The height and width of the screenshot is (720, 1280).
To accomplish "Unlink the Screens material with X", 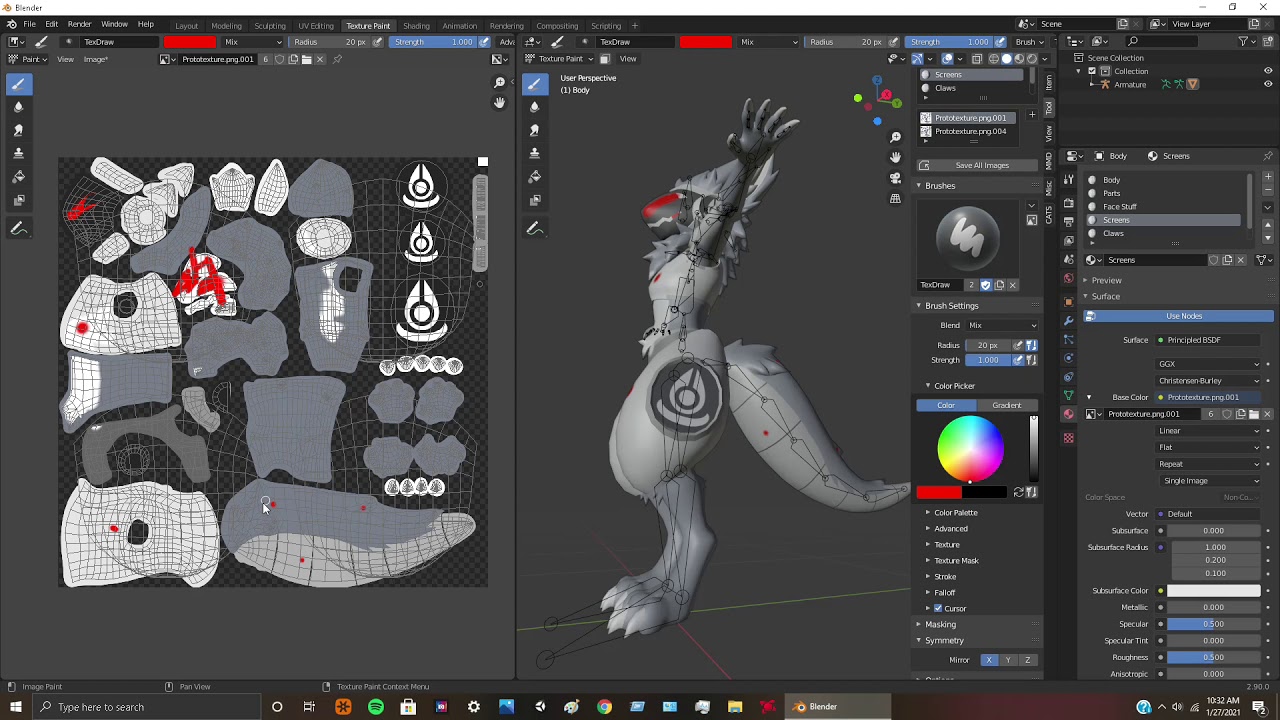I will click(x=1241, y=260).
